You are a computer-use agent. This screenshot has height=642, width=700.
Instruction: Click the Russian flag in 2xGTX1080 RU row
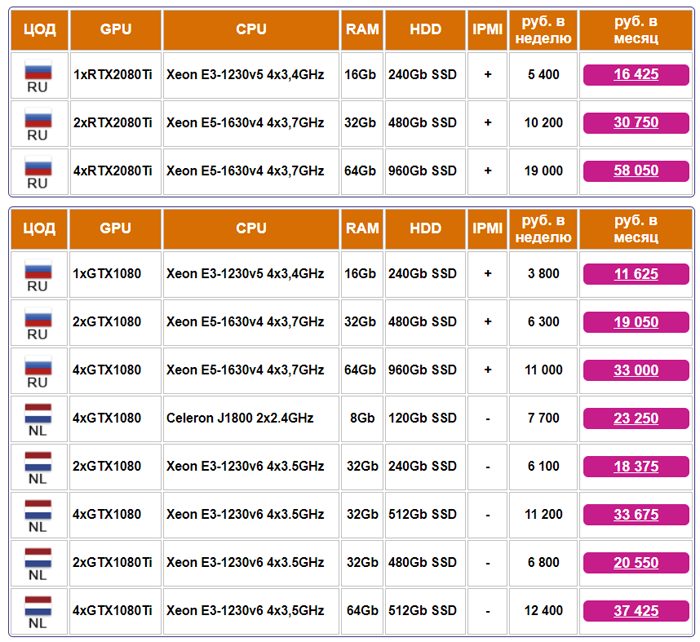38,317
